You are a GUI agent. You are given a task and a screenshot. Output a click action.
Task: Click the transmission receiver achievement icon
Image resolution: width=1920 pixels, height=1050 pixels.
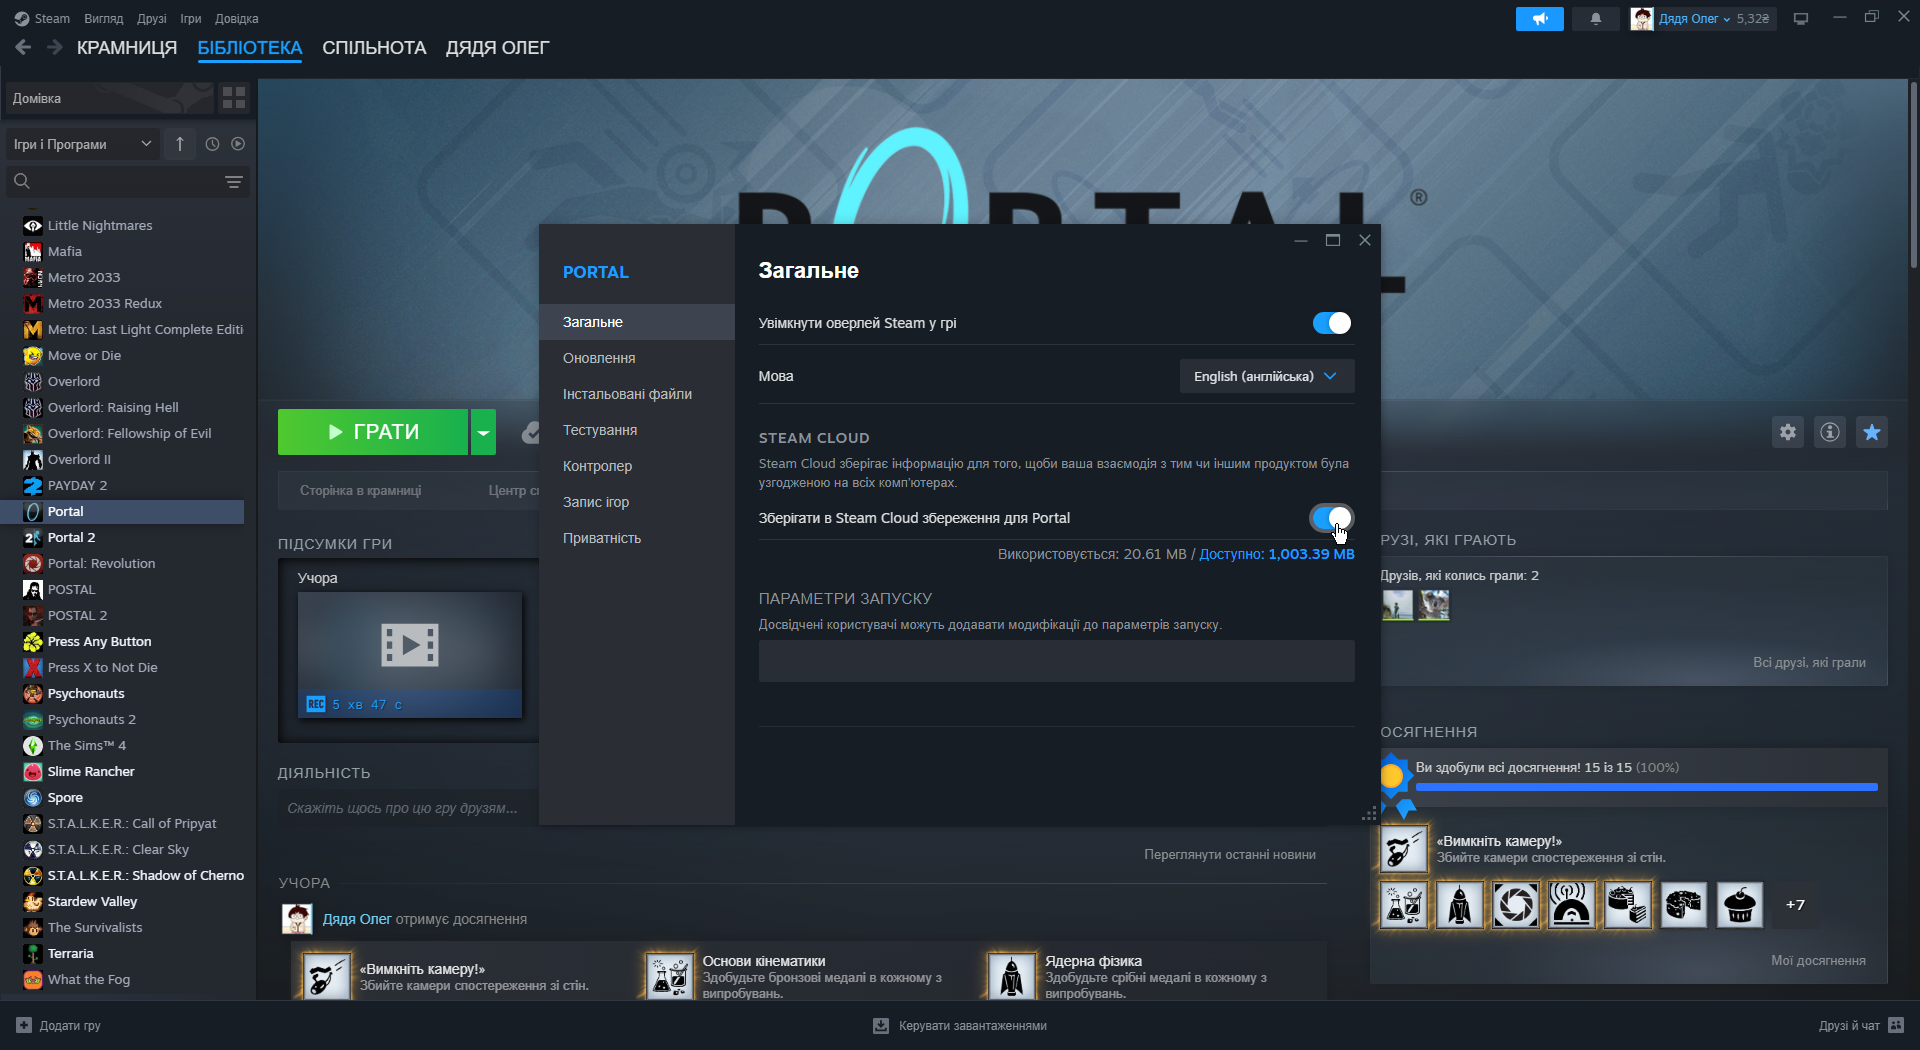coord(1572,905)
